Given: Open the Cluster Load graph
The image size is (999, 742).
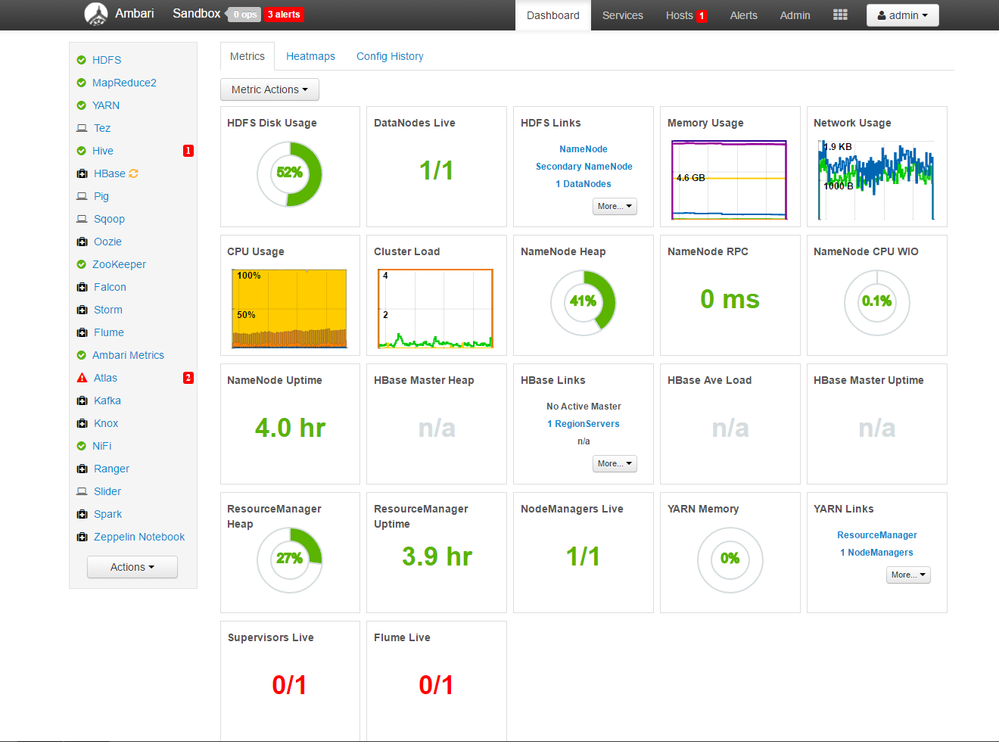Looking at the screenshot, I should tap(436, 309).
